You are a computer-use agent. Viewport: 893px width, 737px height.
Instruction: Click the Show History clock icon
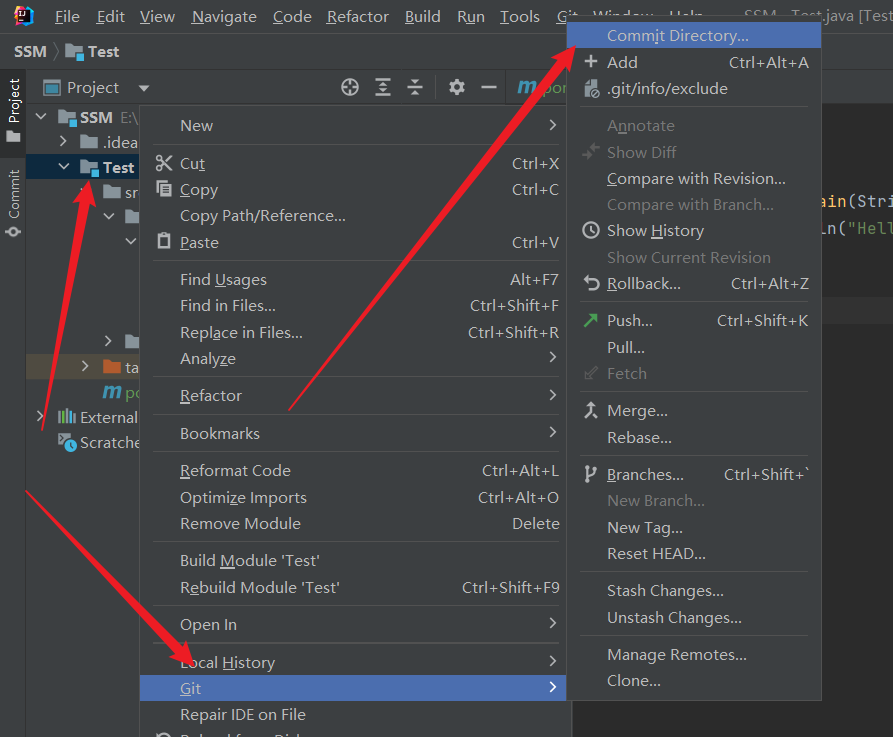pos(591,230)
